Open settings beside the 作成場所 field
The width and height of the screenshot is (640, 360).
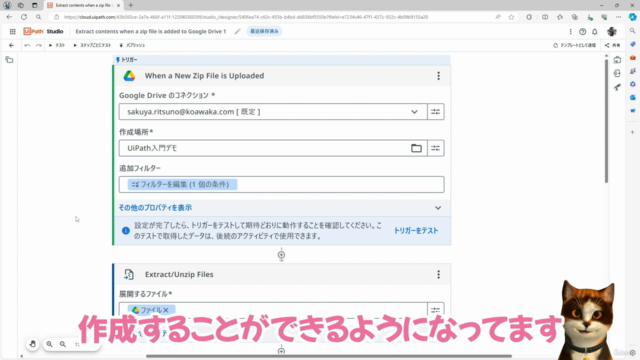tap(436, 148)
